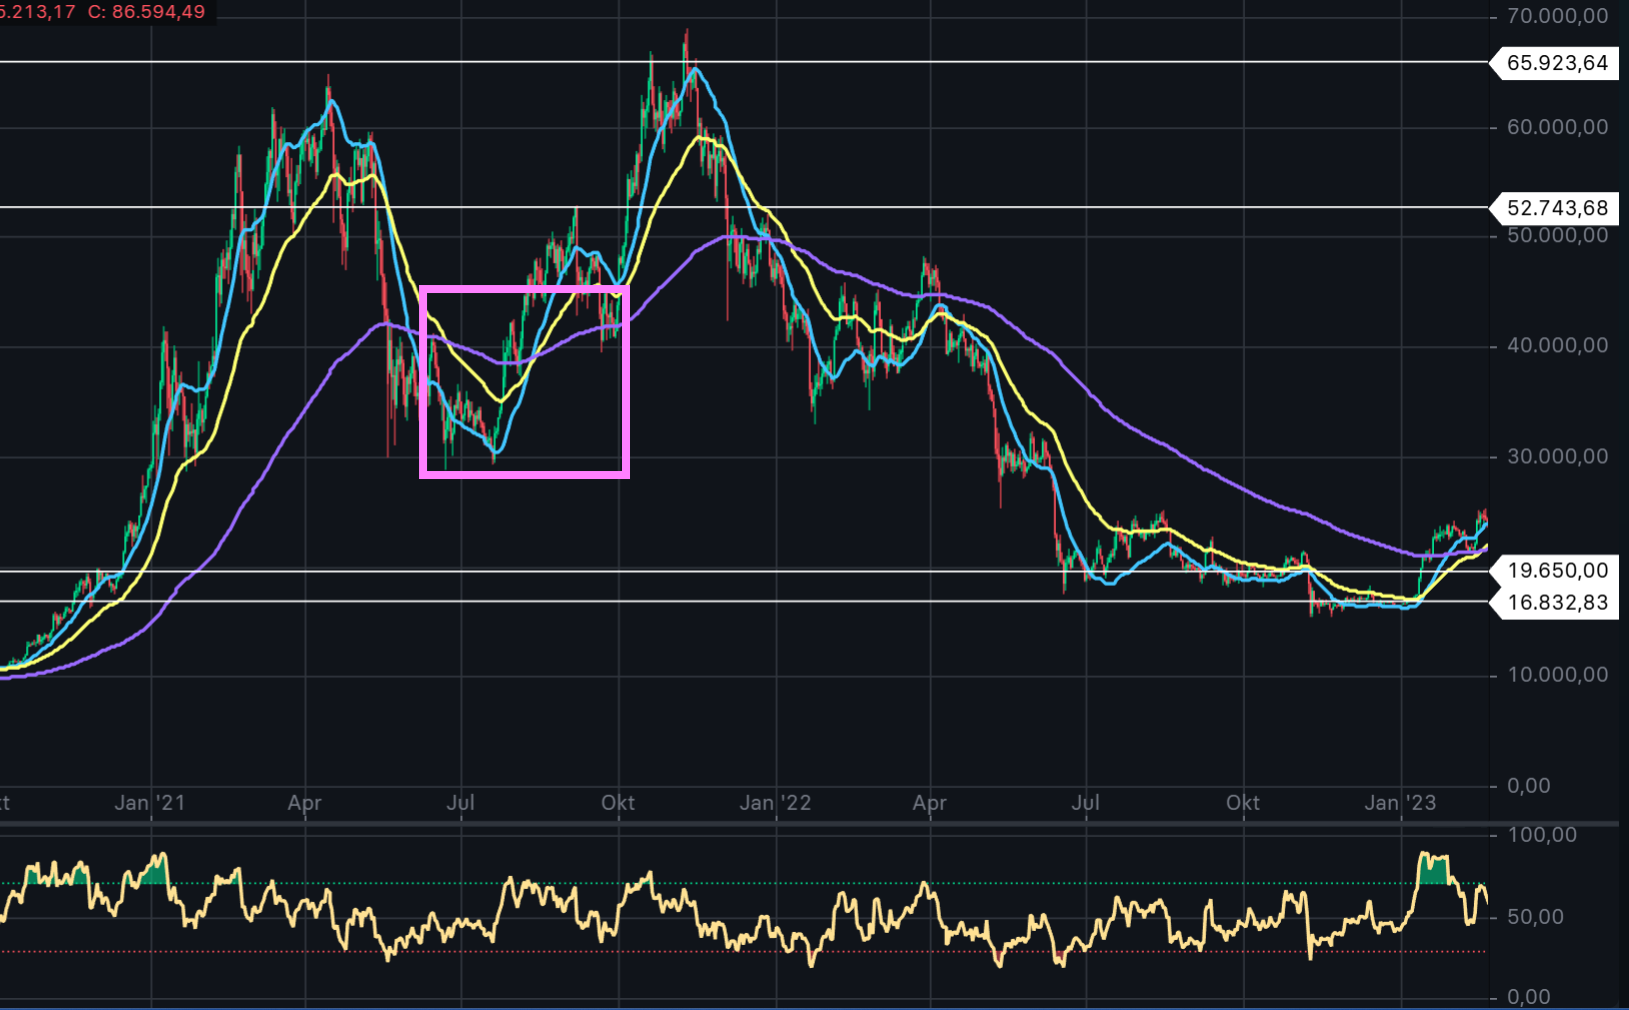
Task: Click the 10.000,00 price axis label
Action: click(x=1557, y=675)
